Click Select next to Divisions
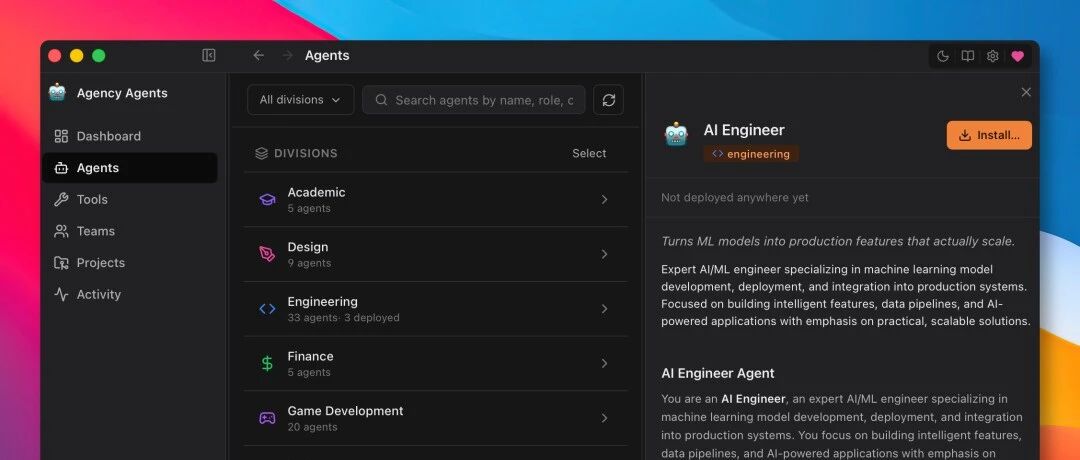 coord(589,154)
